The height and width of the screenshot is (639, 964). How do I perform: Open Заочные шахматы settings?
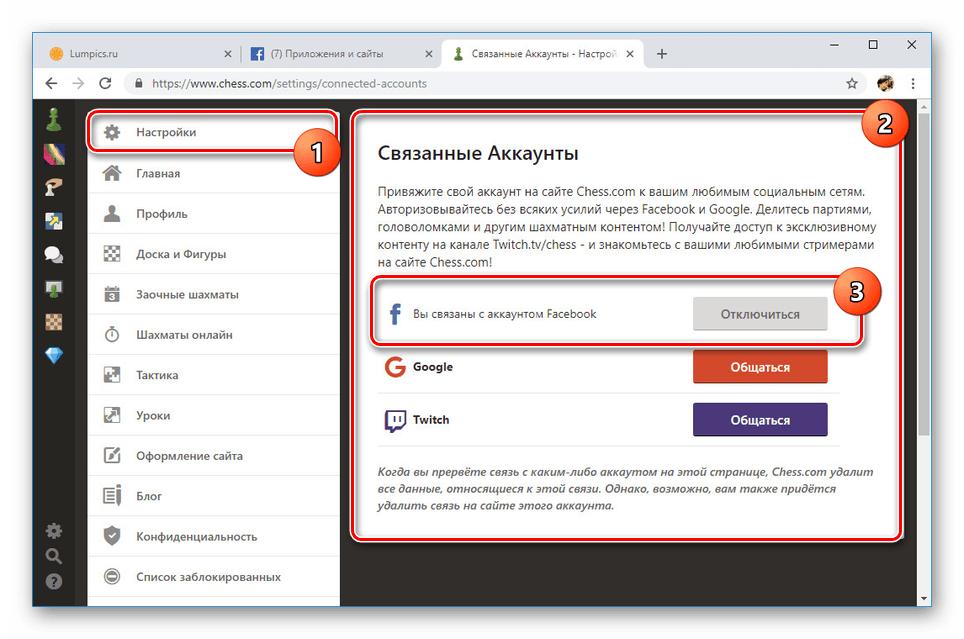pos(213,295)
